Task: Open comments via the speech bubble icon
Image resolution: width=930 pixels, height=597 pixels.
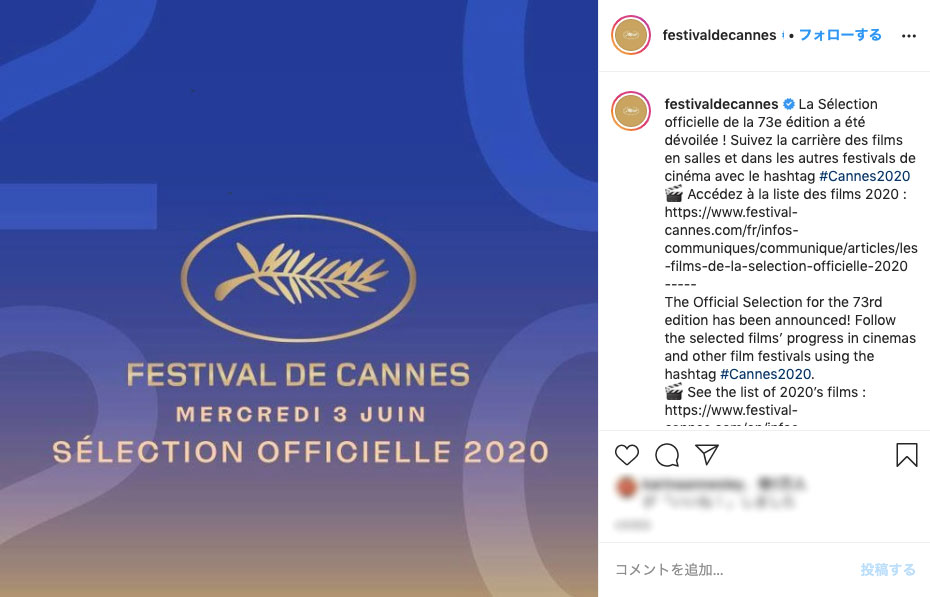Action: [x=667, y=455]
